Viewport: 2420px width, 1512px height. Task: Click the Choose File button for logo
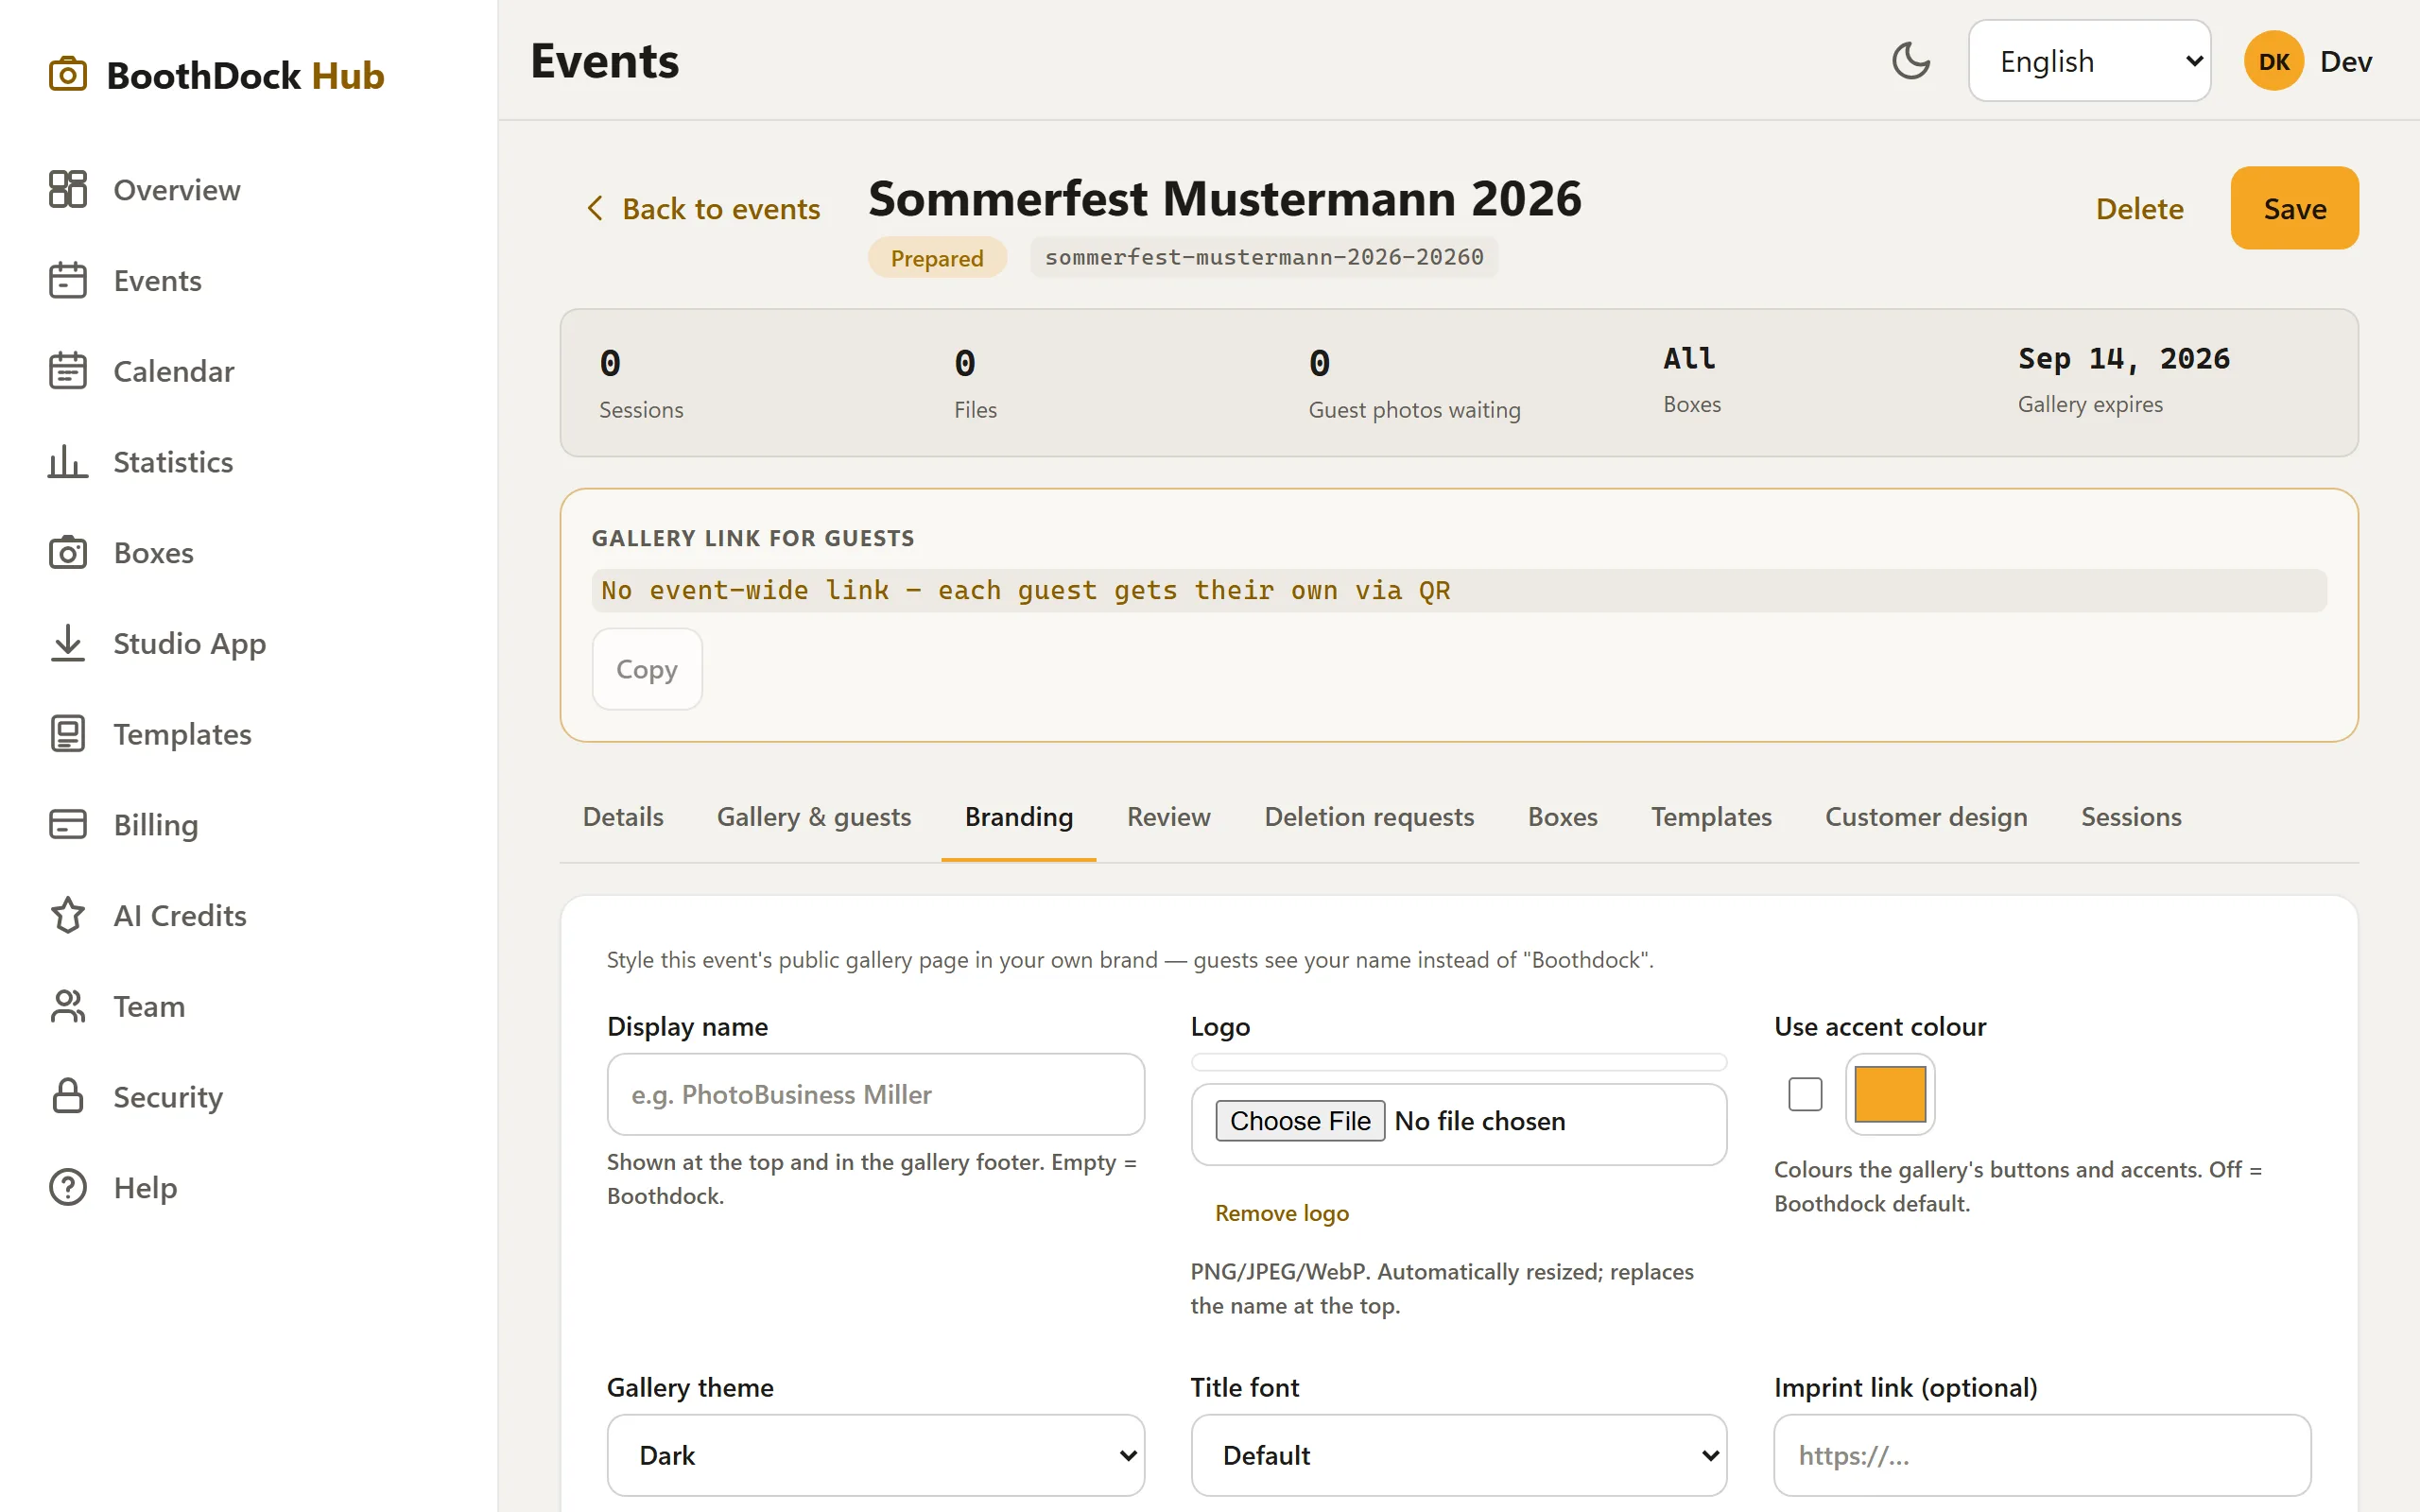(x=1300, y=1121)
